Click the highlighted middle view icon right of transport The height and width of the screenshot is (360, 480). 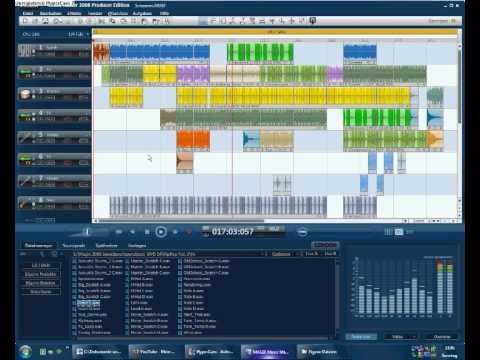click(x=399, y=232)
